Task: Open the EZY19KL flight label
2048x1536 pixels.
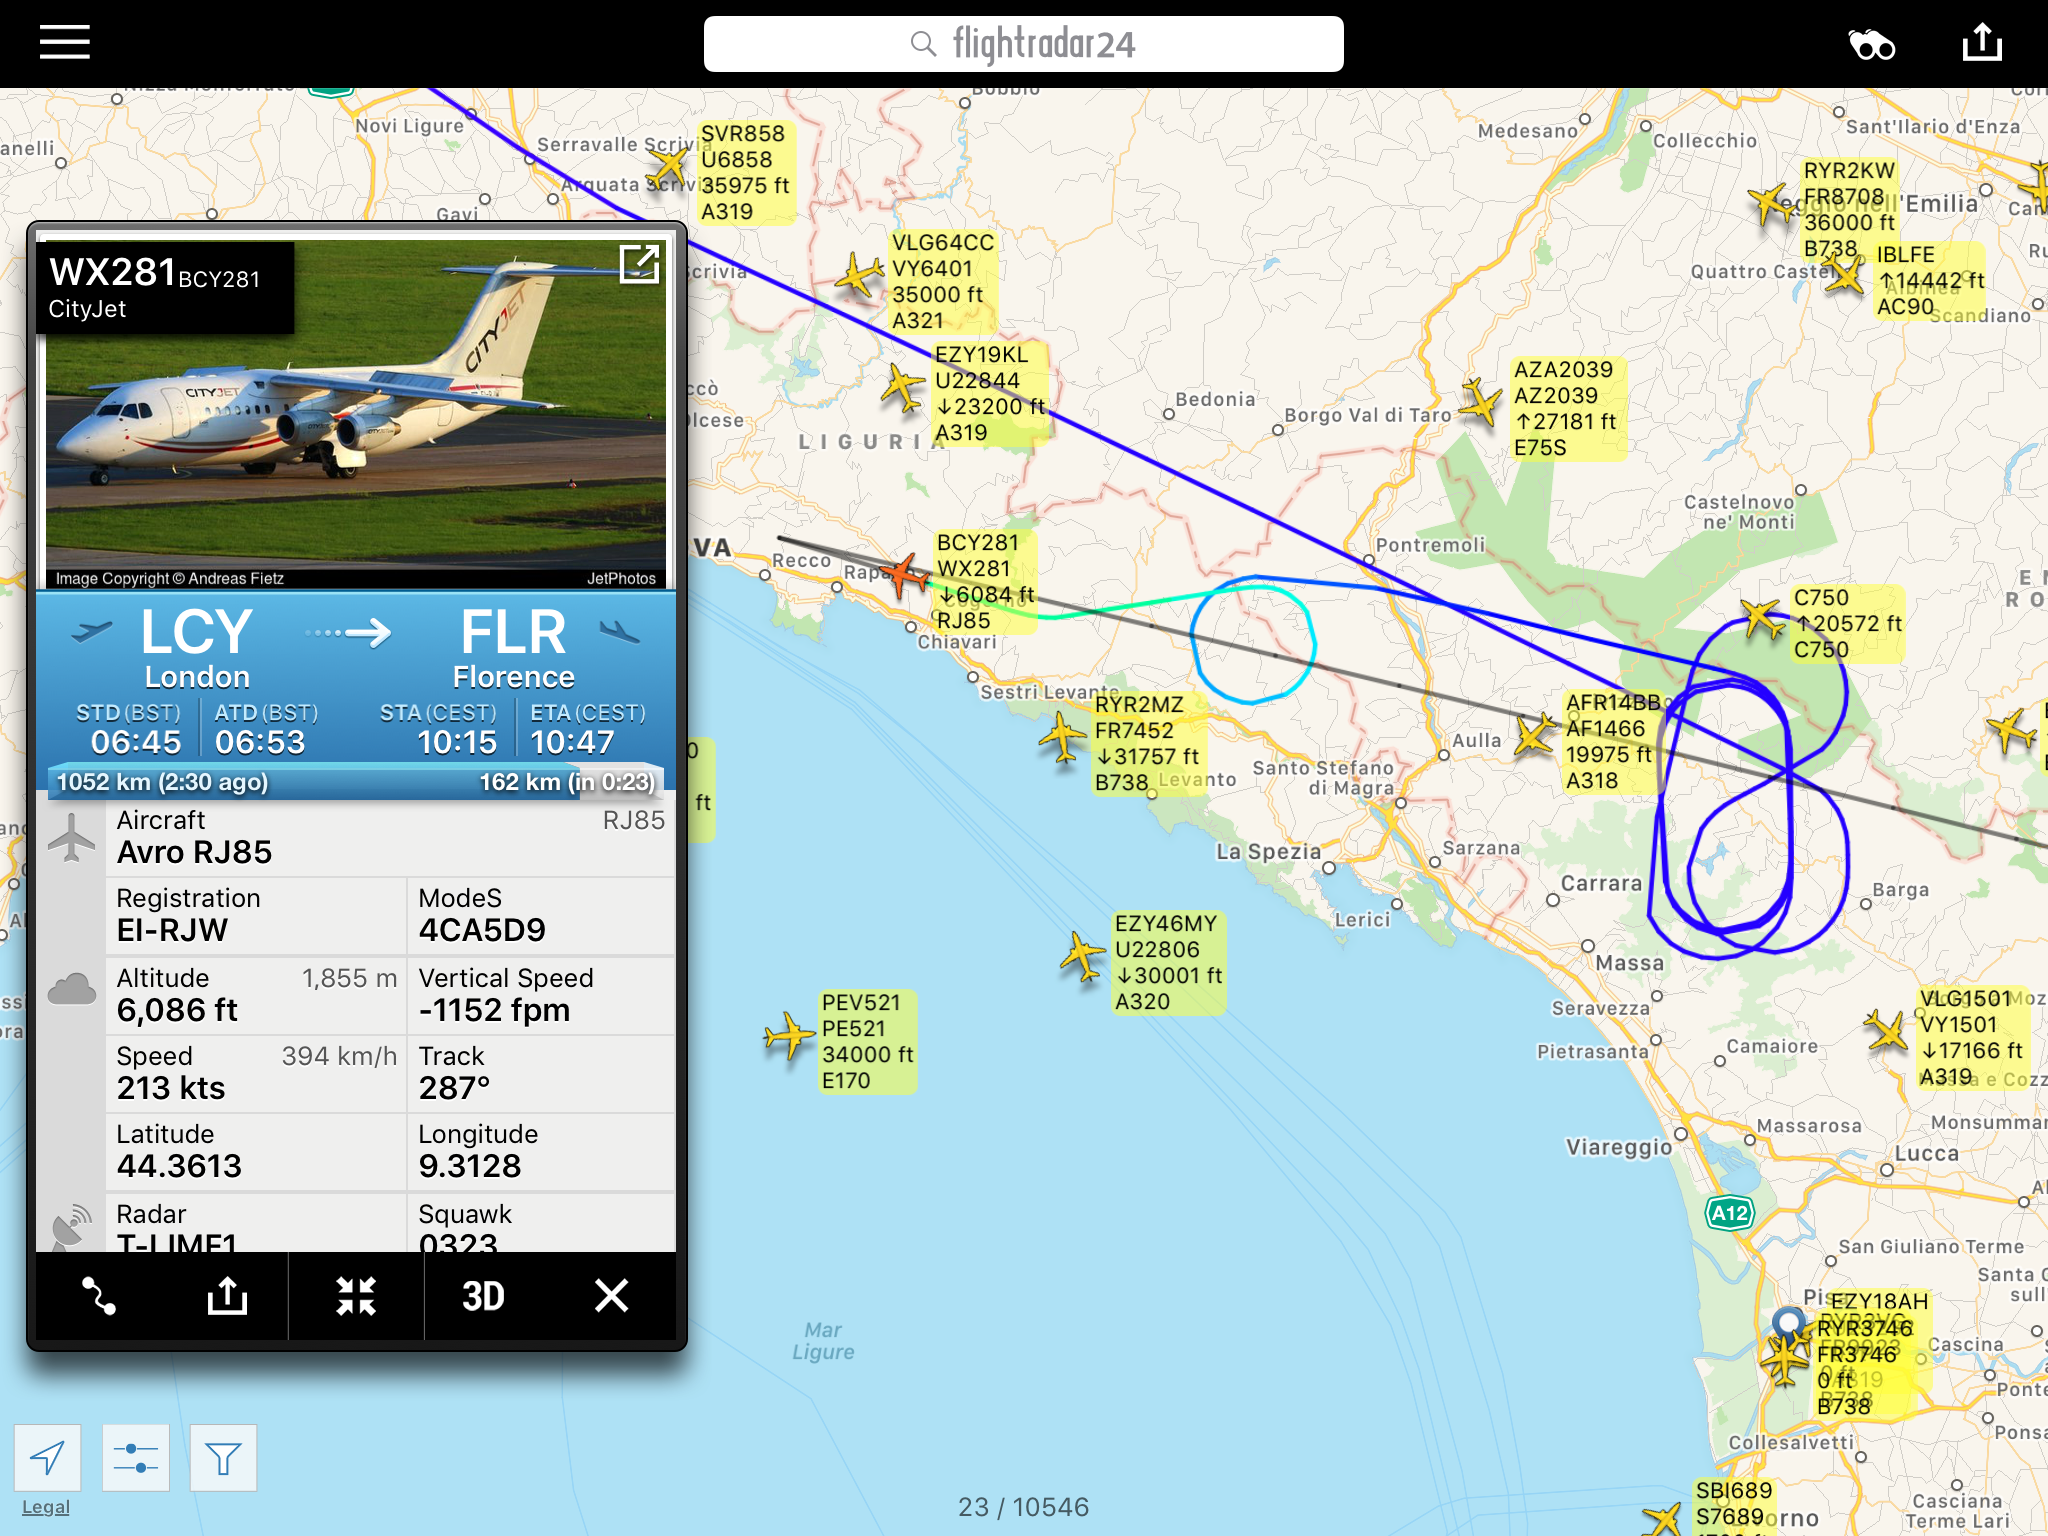Action: (x=988, y=394)
